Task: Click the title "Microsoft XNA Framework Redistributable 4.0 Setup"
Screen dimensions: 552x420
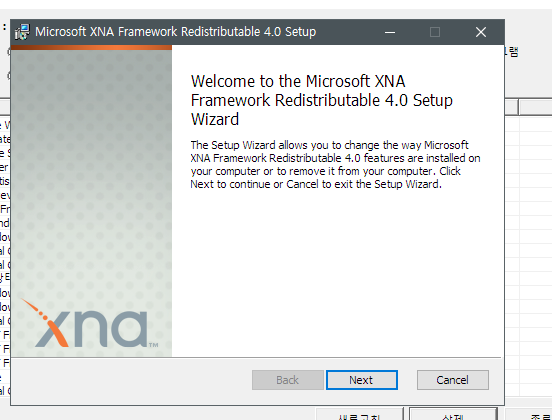Action: pyautogui.click(x=176, y=32)
